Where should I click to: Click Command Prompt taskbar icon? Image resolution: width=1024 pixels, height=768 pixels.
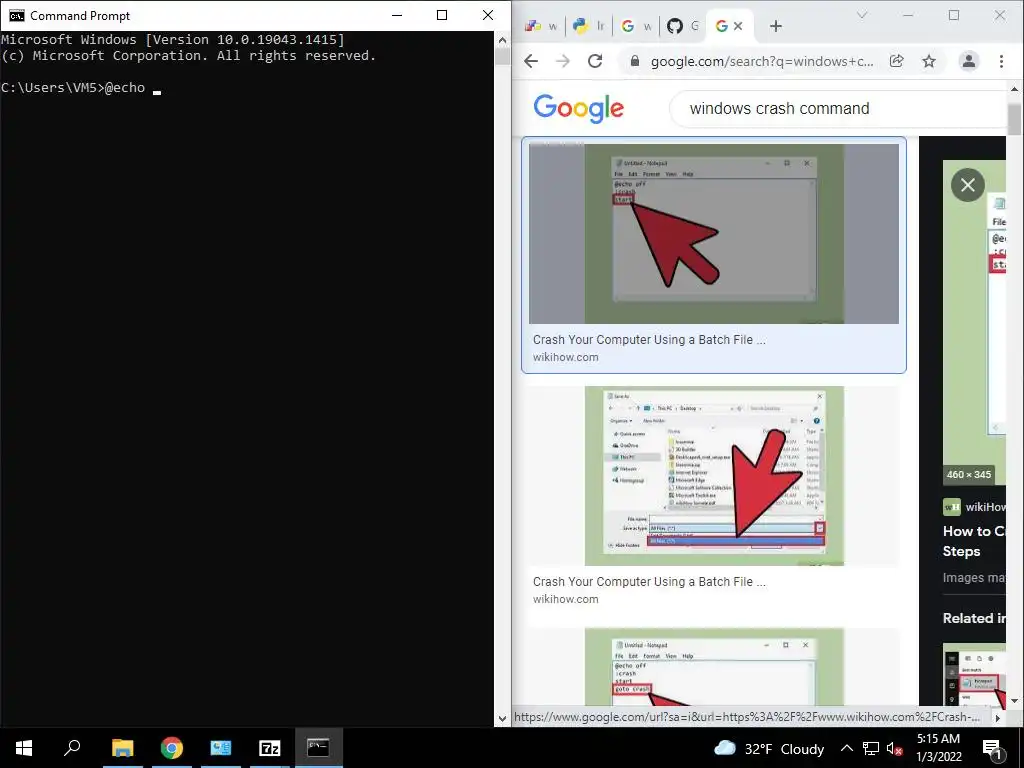[x=319, y=748]
